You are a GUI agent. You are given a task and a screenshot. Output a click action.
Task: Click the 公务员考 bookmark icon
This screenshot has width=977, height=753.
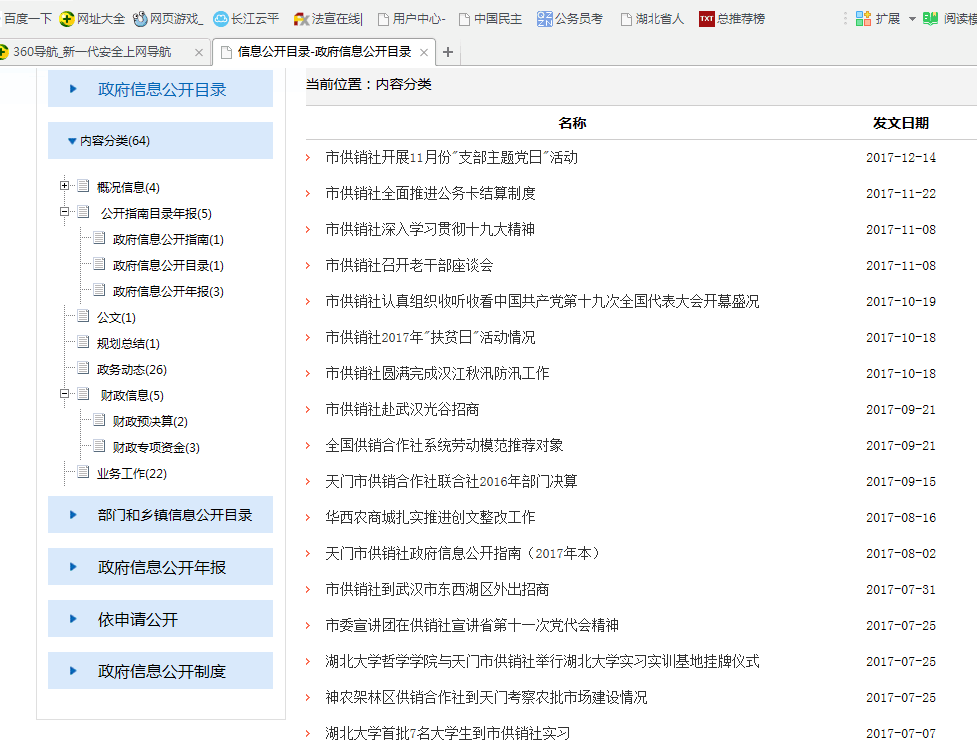(544, 18)
